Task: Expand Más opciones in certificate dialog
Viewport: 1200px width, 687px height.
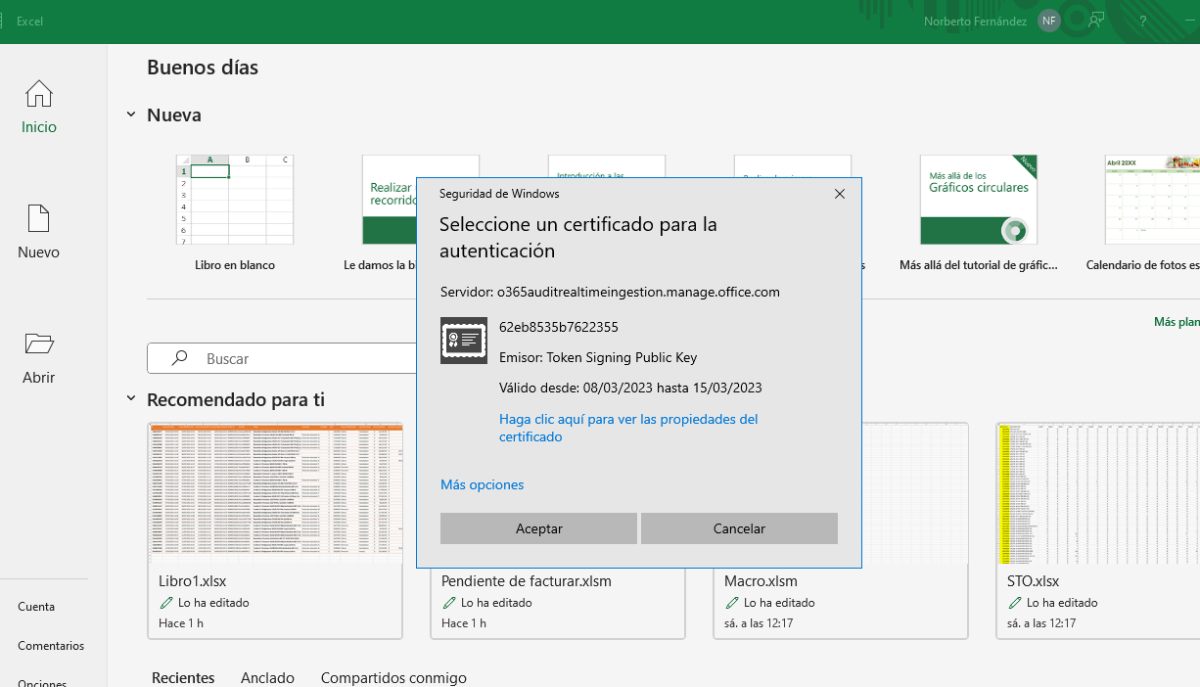Action: 482,485
